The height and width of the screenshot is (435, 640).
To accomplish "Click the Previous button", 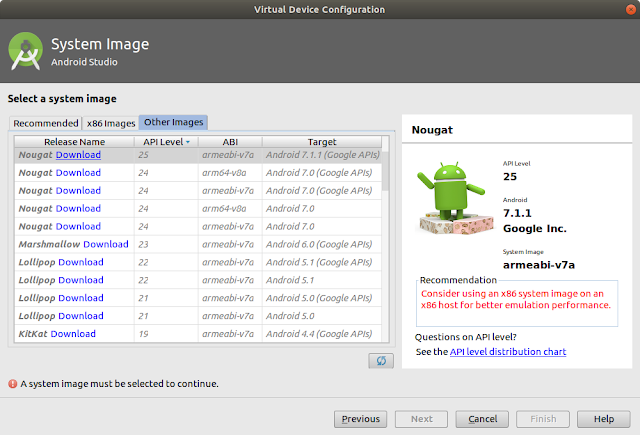I will pyautogui.click(x=360, y=419).
